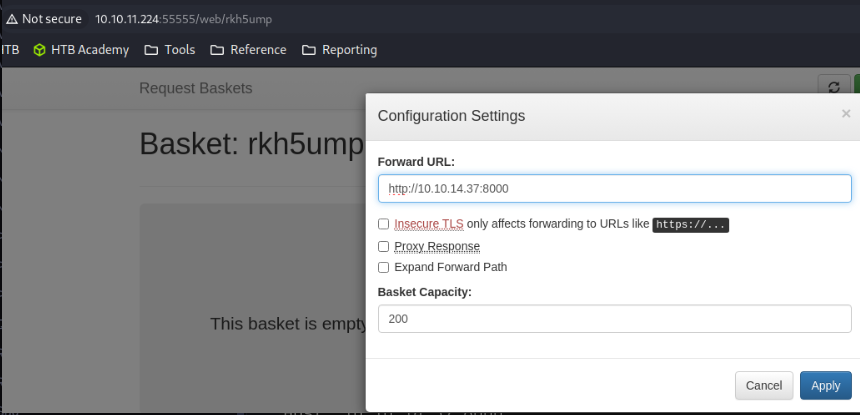Click the Apply button

(825, 385)
